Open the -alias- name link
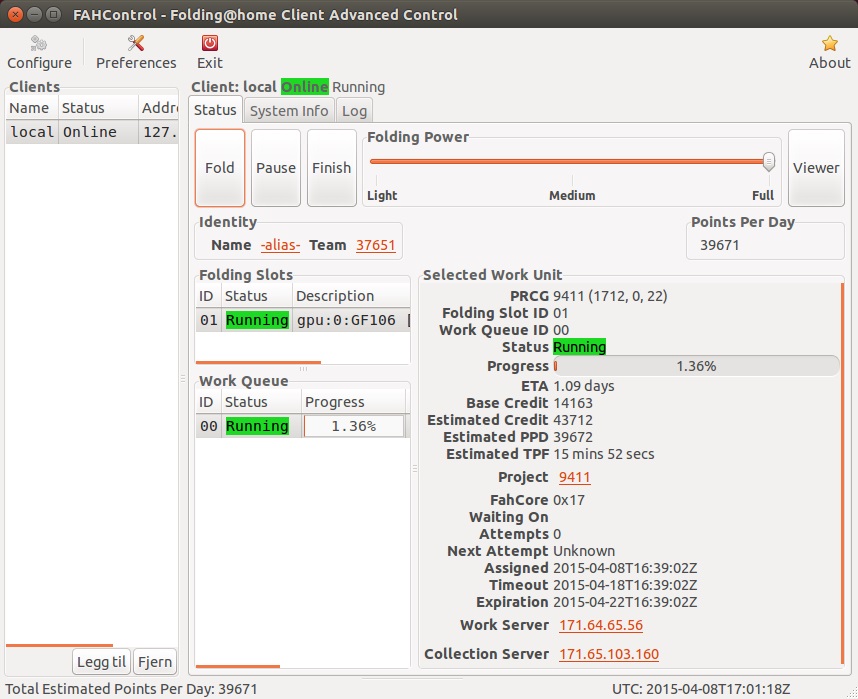Screen dimensions: 858x699 (280, 245)
